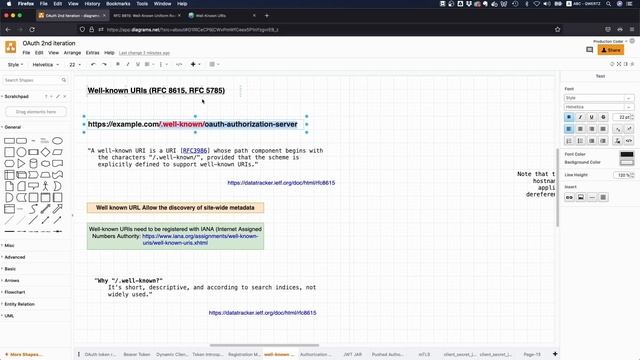Expand the Flowchart shapes section

[x=15, y=292]
